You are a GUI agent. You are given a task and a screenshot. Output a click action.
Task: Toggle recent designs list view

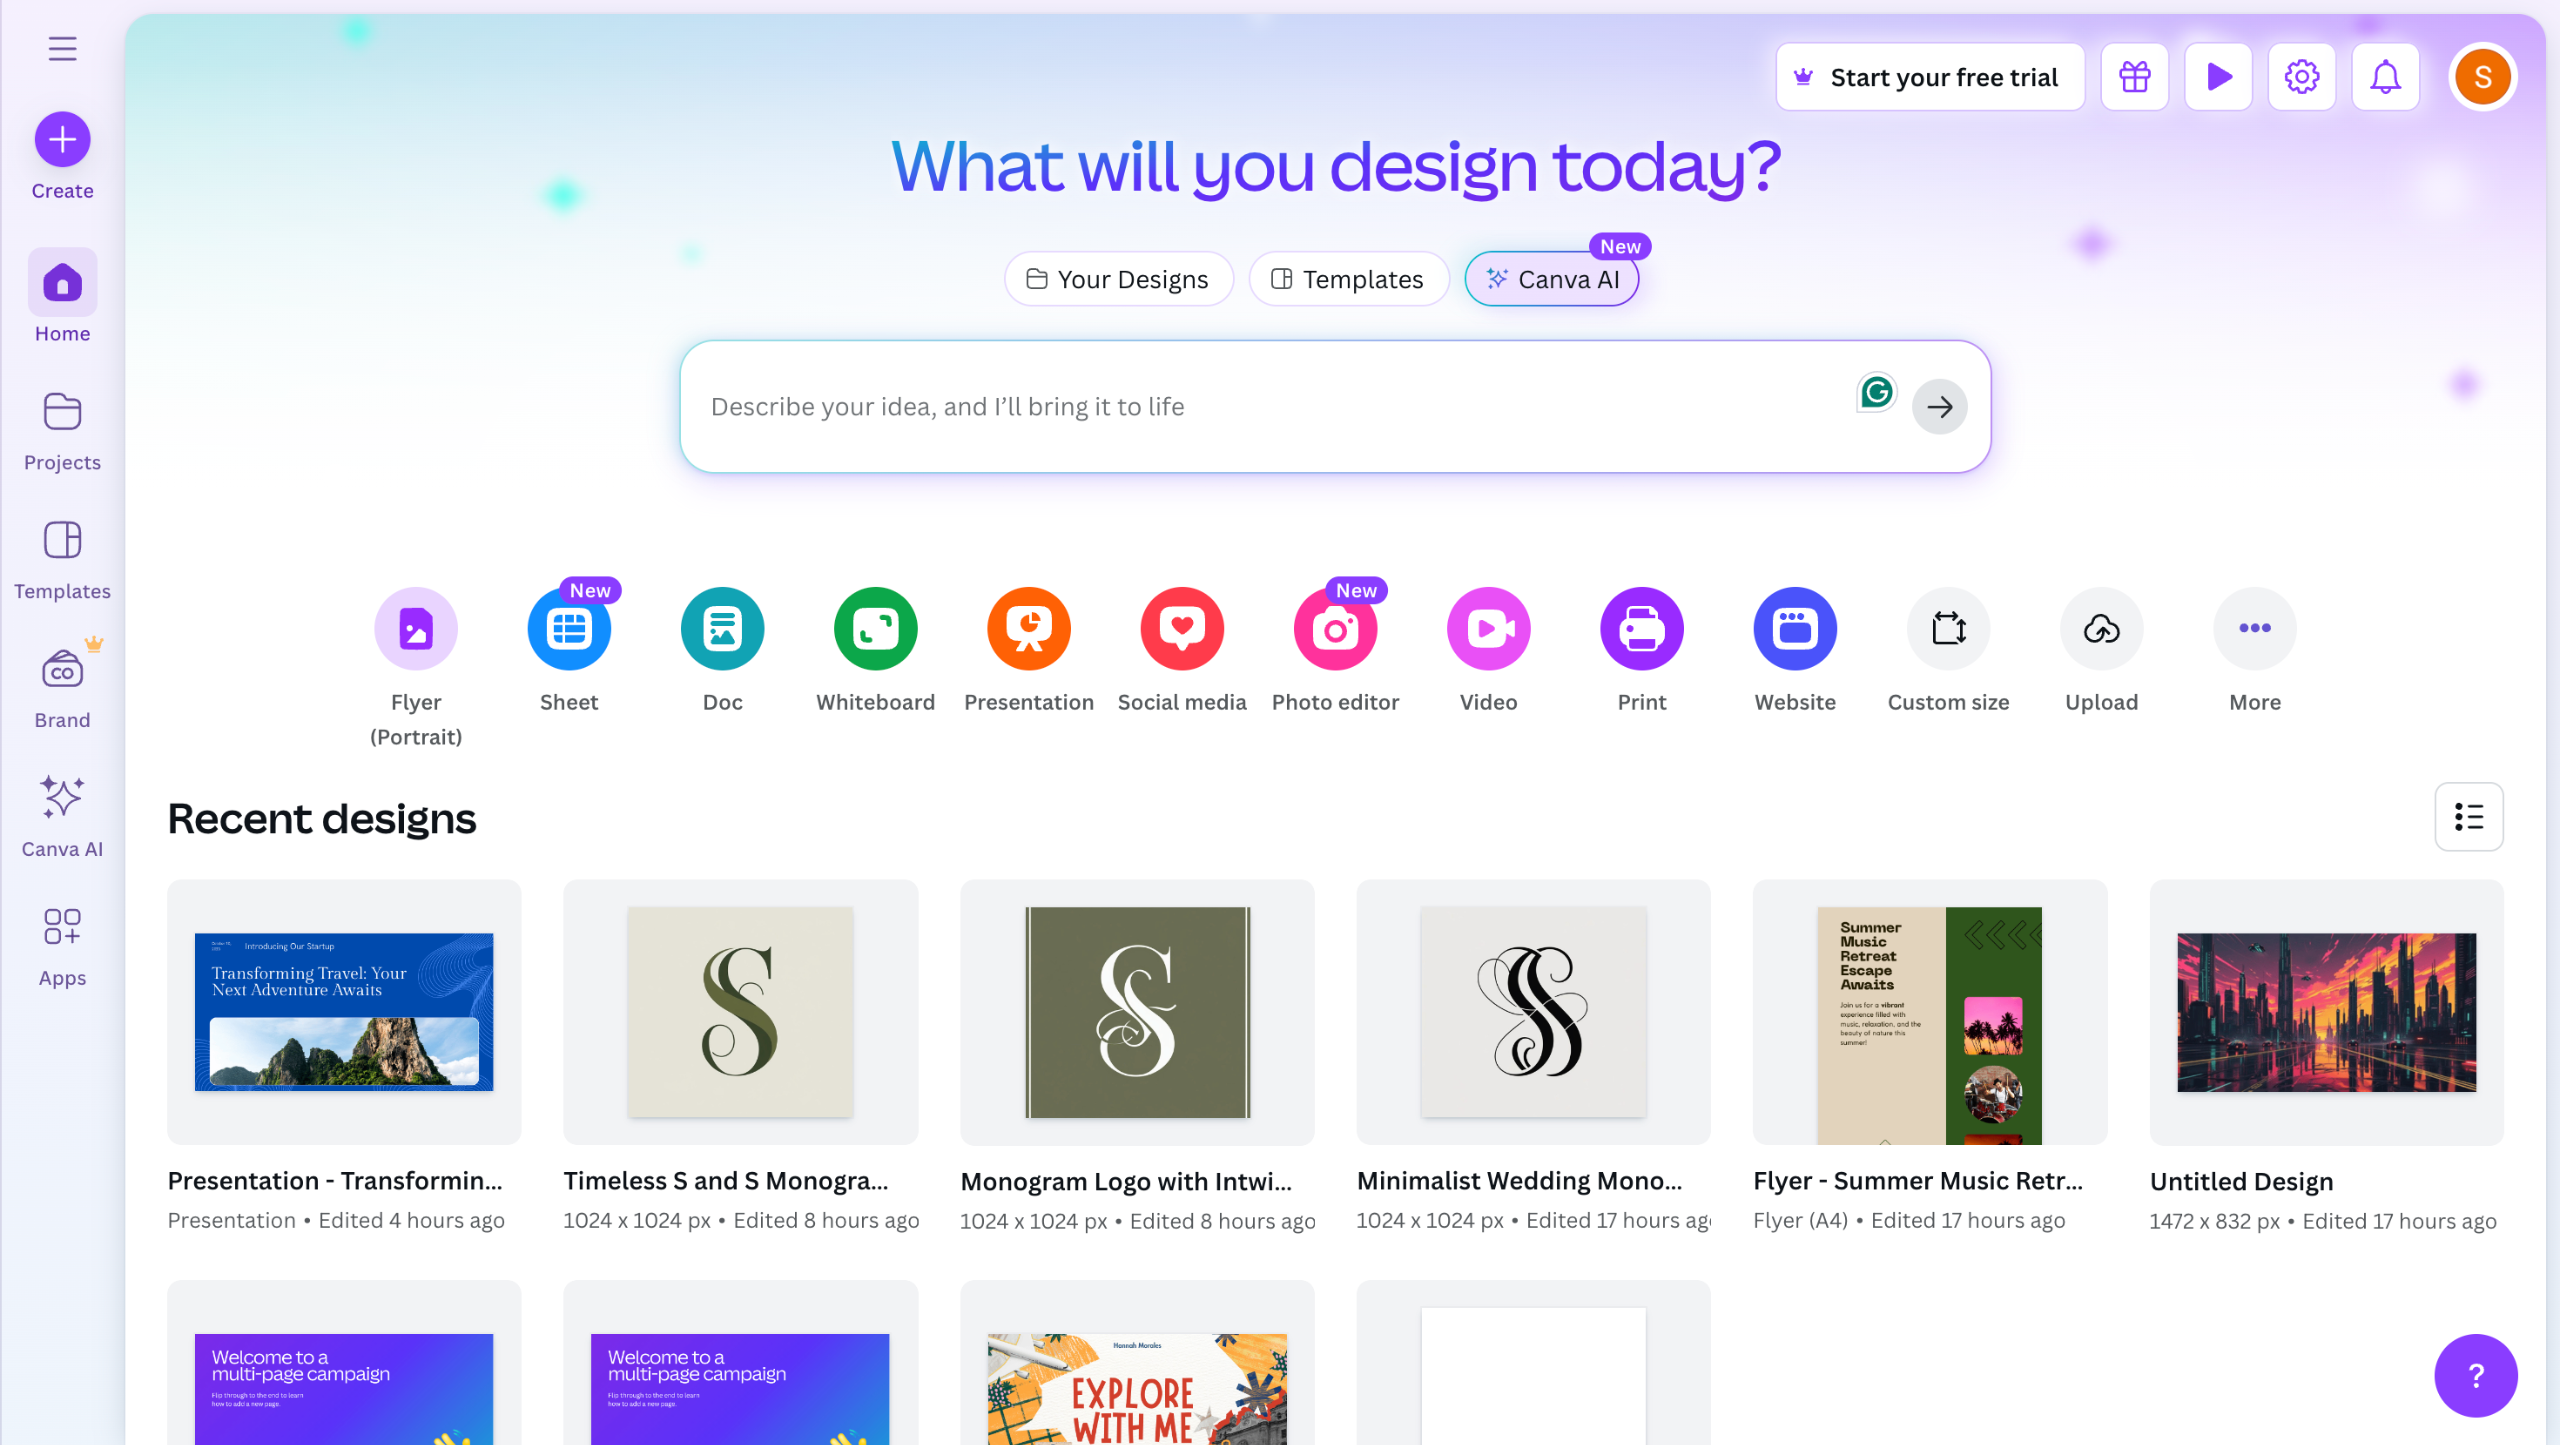coord(2468,817)
